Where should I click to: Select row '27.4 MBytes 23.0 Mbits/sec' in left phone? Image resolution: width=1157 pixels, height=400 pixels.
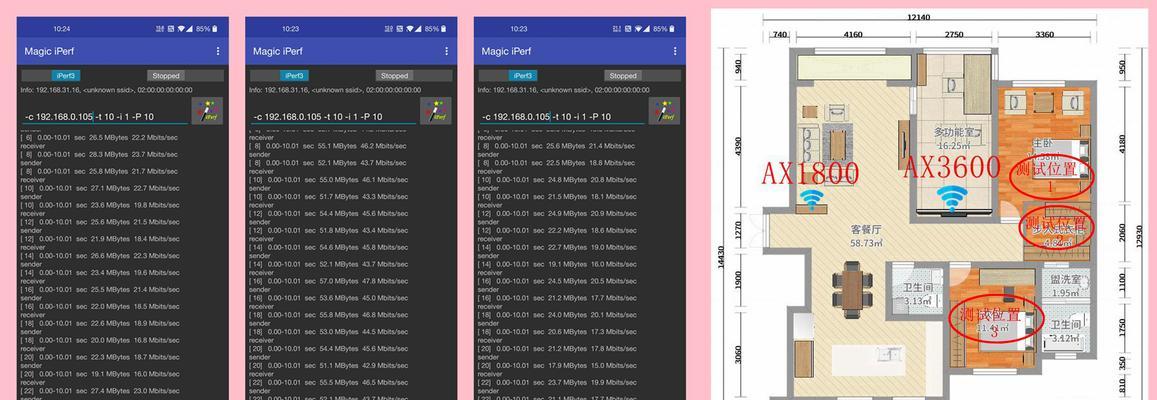click(x=100, y=390)
